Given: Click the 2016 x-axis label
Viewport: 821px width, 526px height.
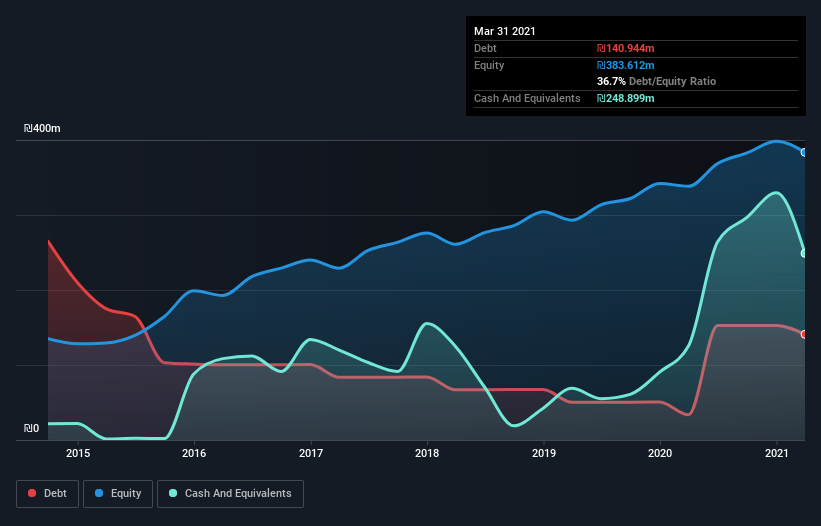Looking at the screenshot, I should pyautogui.click(x=194, y=453).
